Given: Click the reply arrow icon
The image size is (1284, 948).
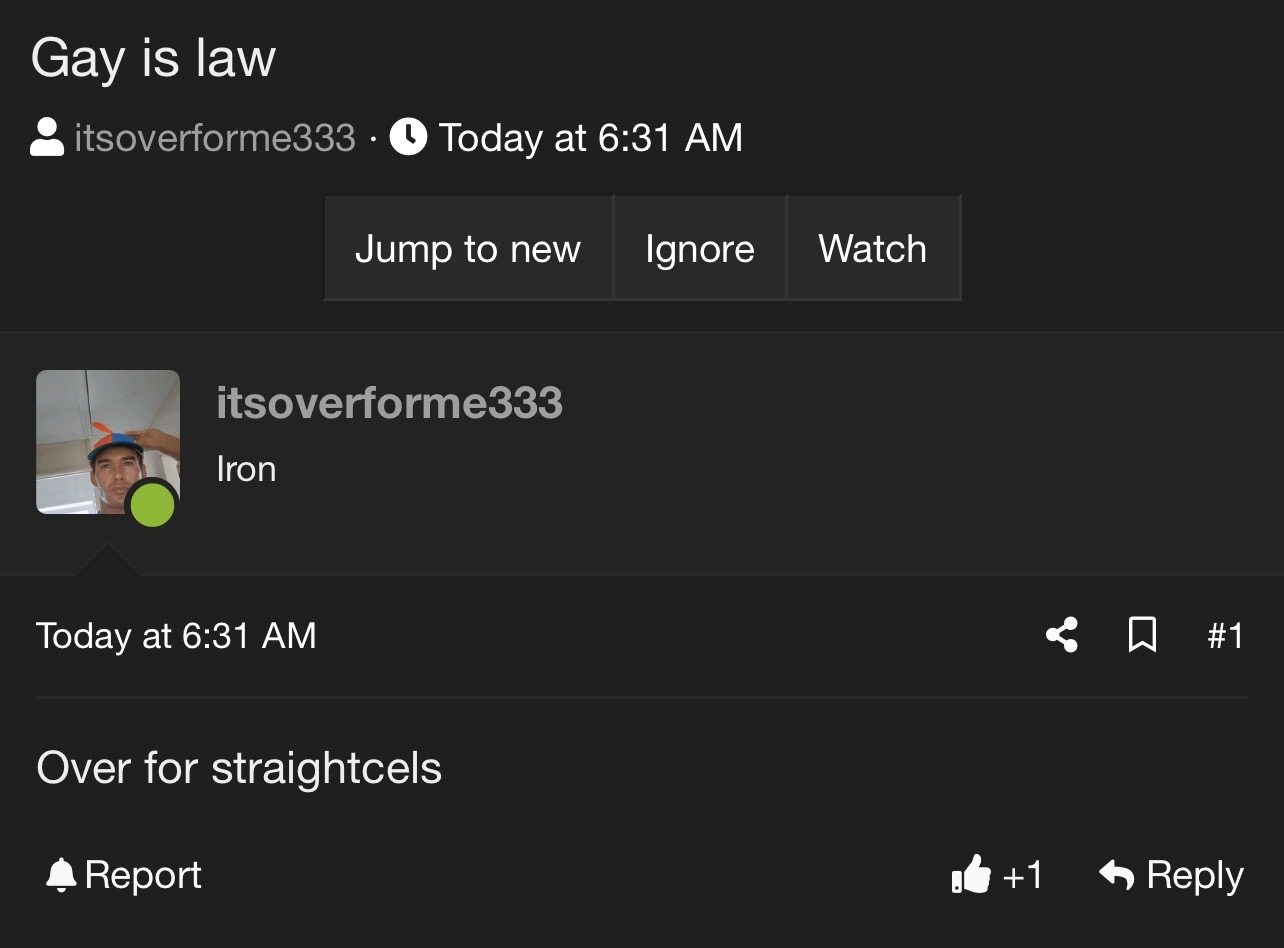Looking at the screenshot, I should 1116,875.
